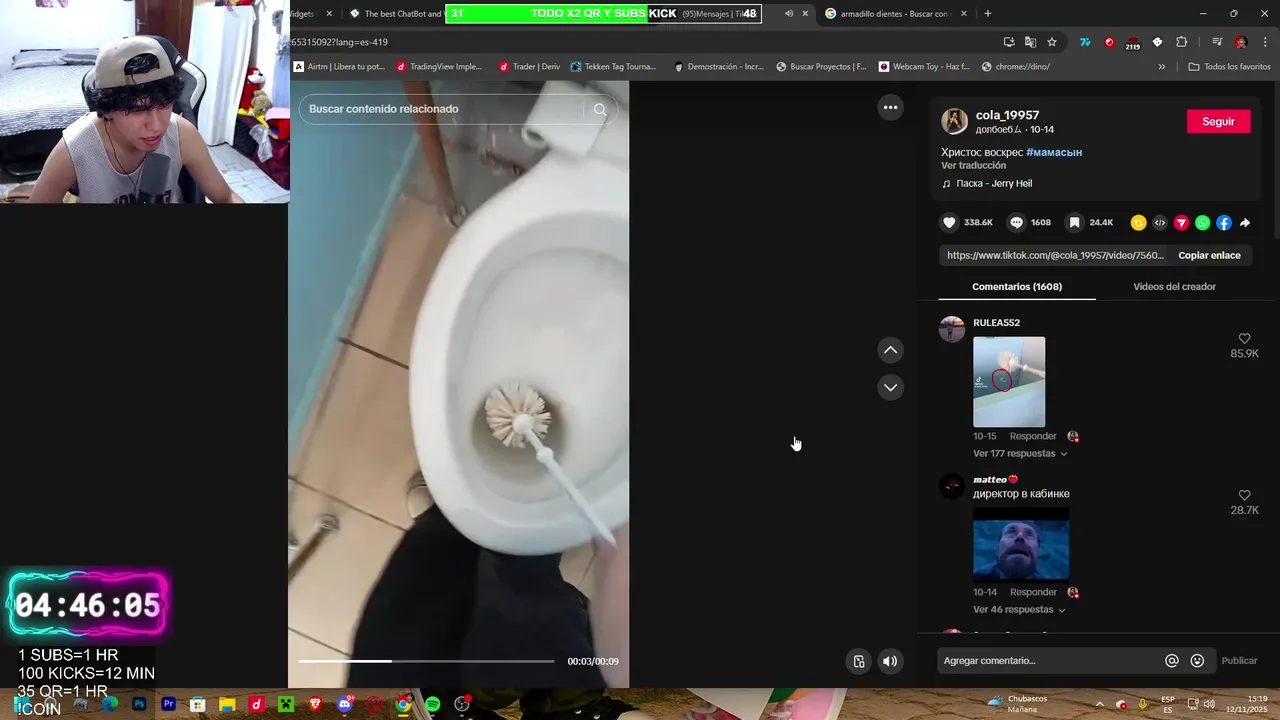1280x720 pixels.
Task: Go to the next video with the down arrow
Action: [x=890, y=387]
